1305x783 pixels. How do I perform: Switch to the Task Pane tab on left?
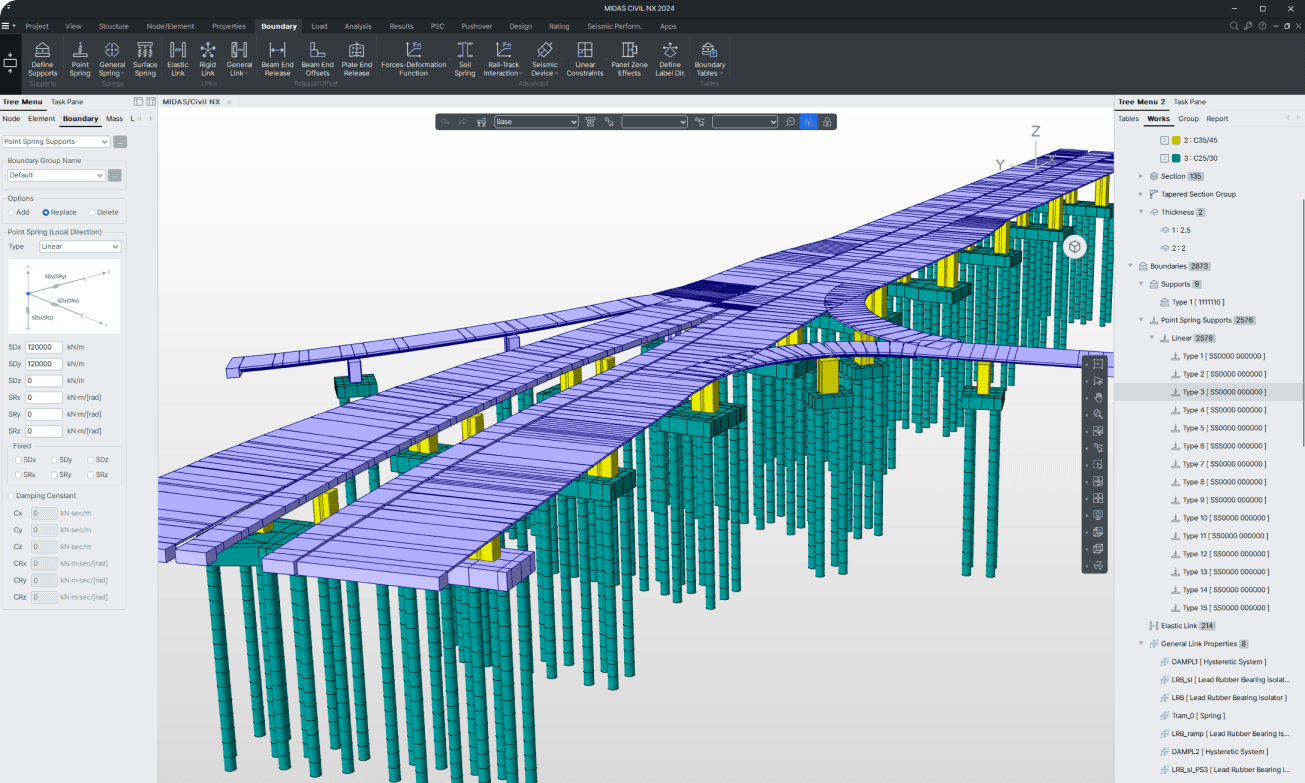(x=68, y=102)
